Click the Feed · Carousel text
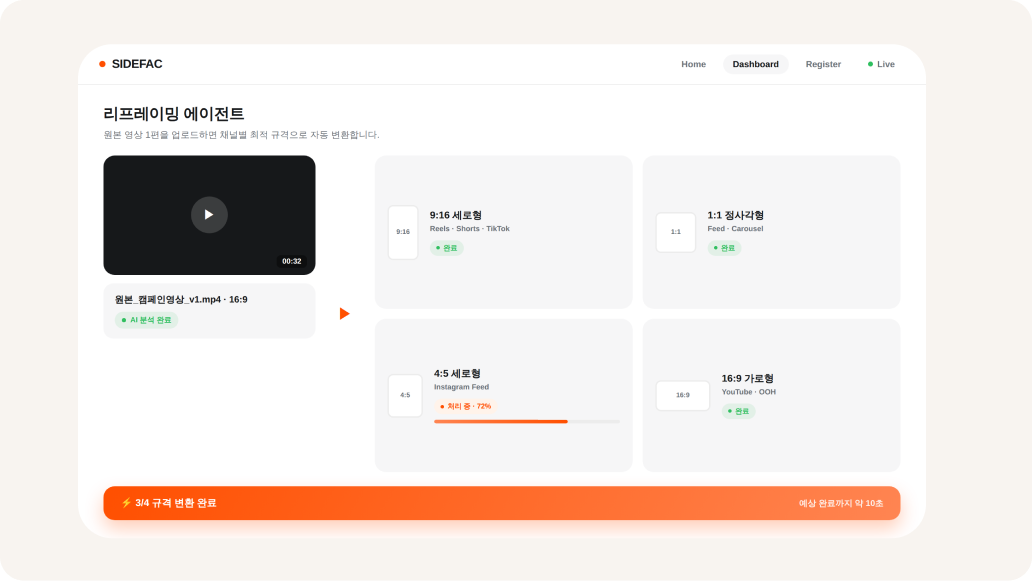Screen dimensions: 1032x581 [x=735, y=229]
